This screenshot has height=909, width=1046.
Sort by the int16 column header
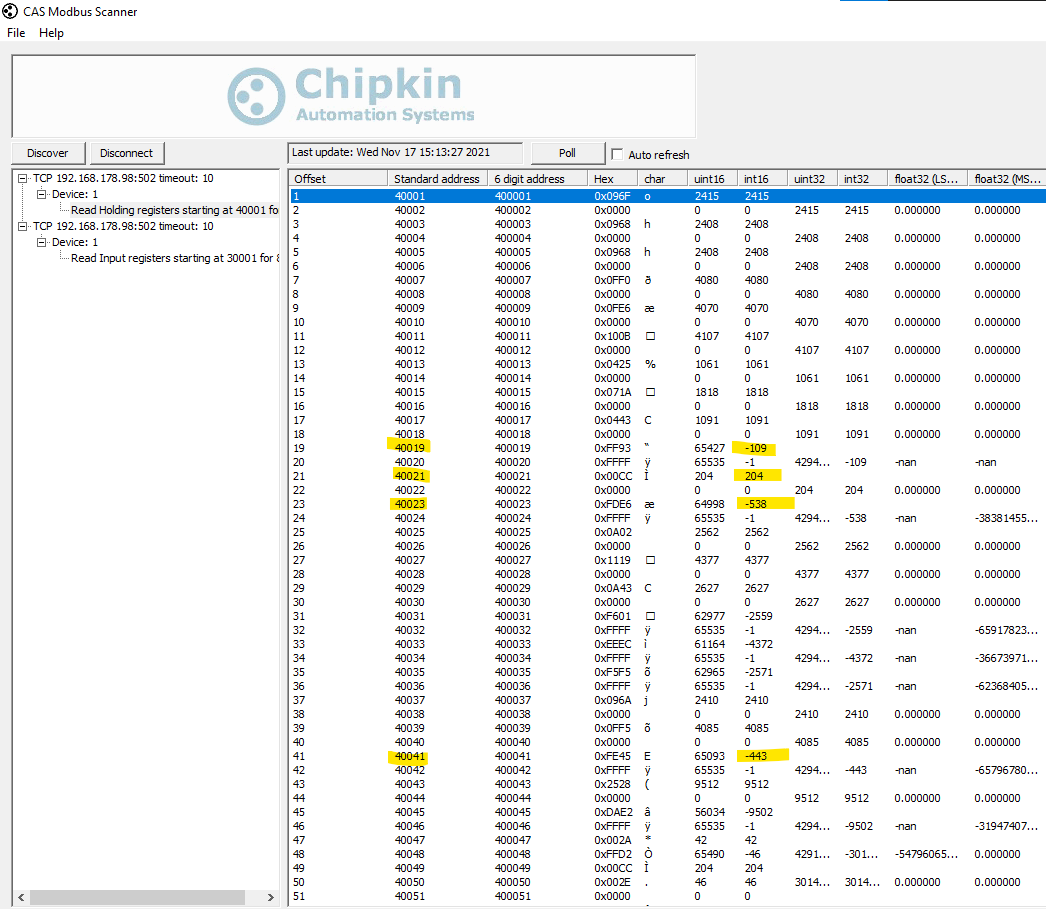point(762,179)
